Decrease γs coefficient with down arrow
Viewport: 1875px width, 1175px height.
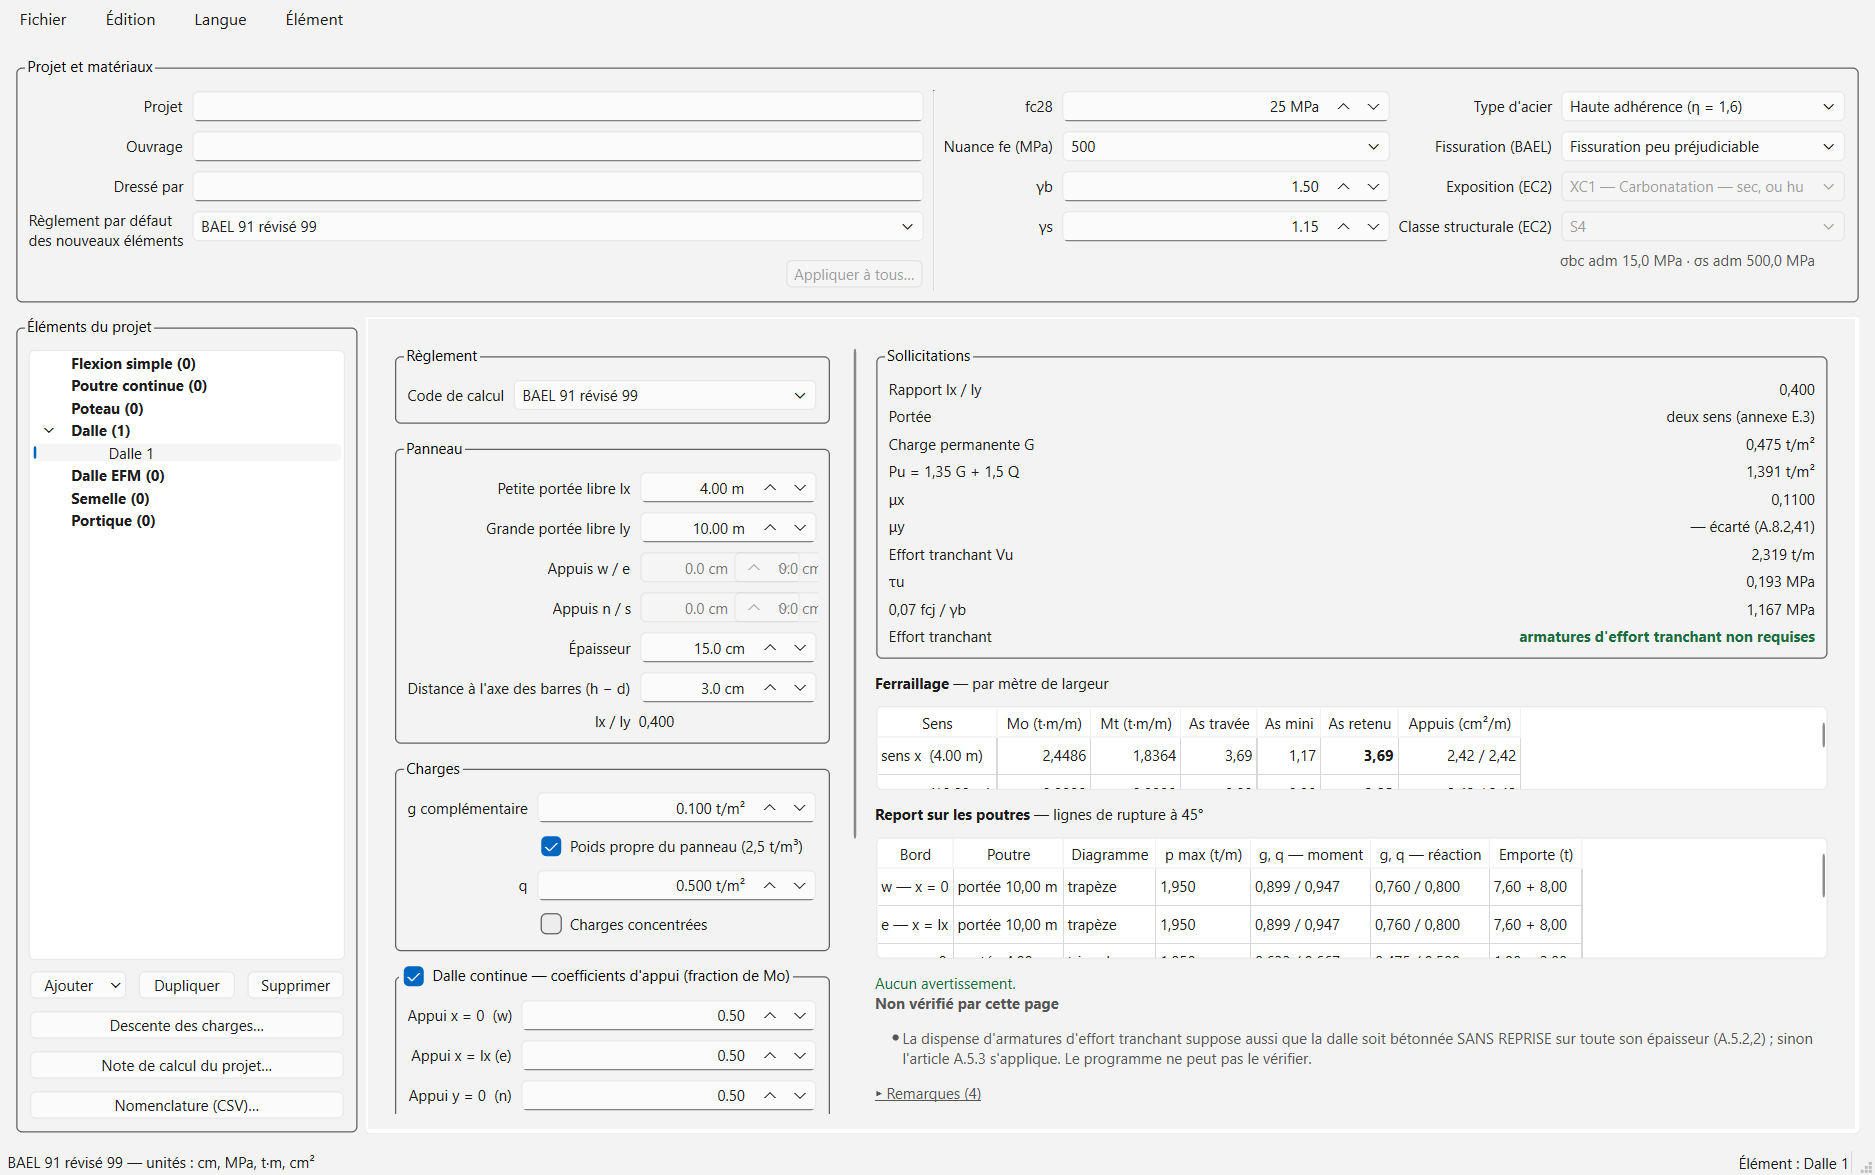tap(1373, 227)
